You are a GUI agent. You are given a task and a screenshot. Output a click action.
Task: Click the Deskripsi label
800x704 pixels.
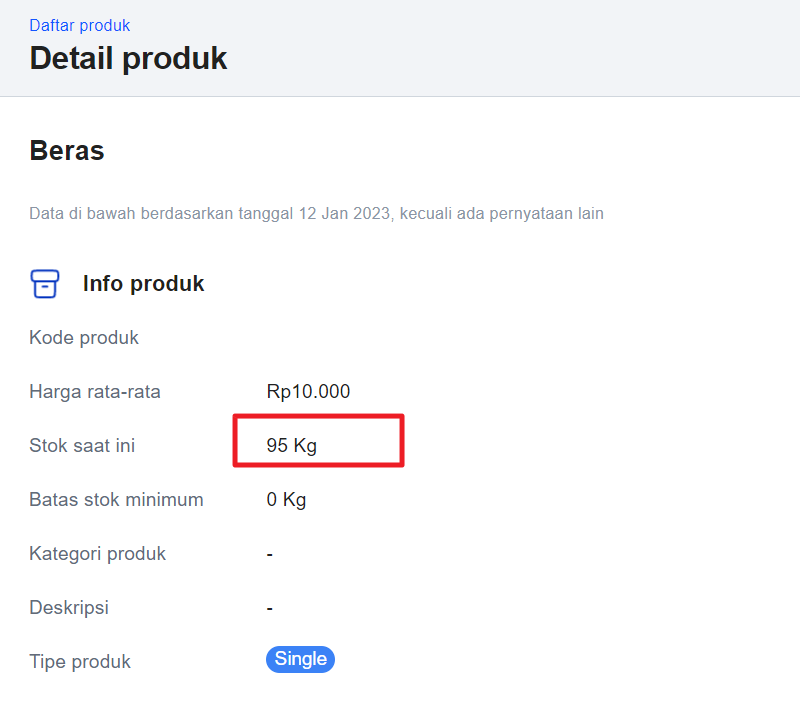[x=69, y=608]
